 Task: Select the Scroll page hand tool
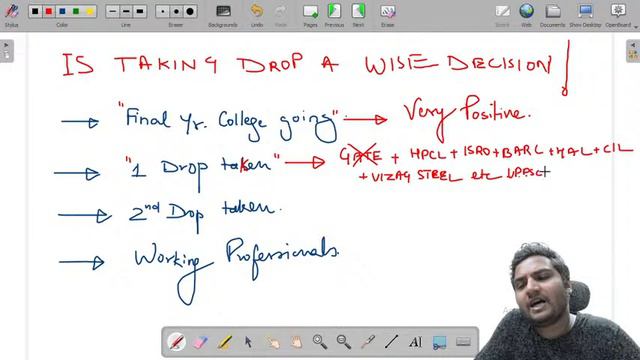tap(296, 342)
